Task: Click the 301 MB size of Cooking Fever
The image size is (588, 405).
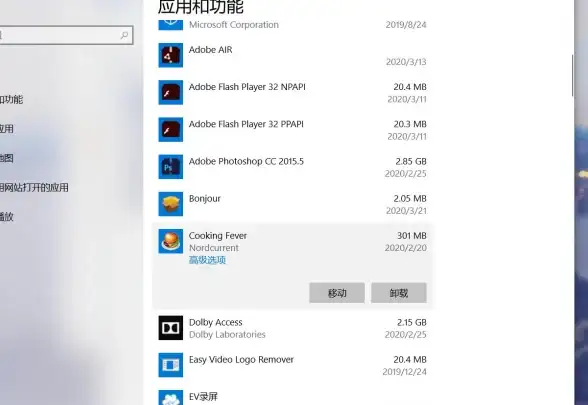Action: [x=412, y=236]
